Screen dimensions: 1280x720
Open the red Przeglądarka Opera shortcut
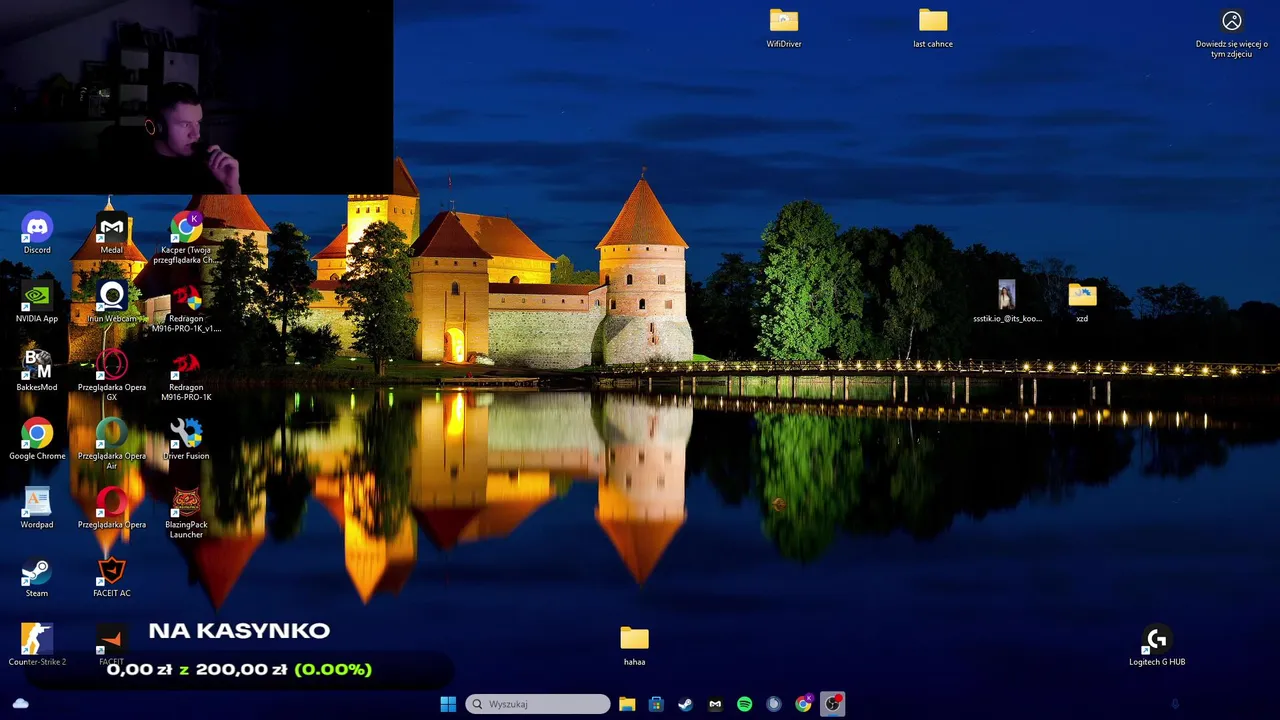(112, 508)
